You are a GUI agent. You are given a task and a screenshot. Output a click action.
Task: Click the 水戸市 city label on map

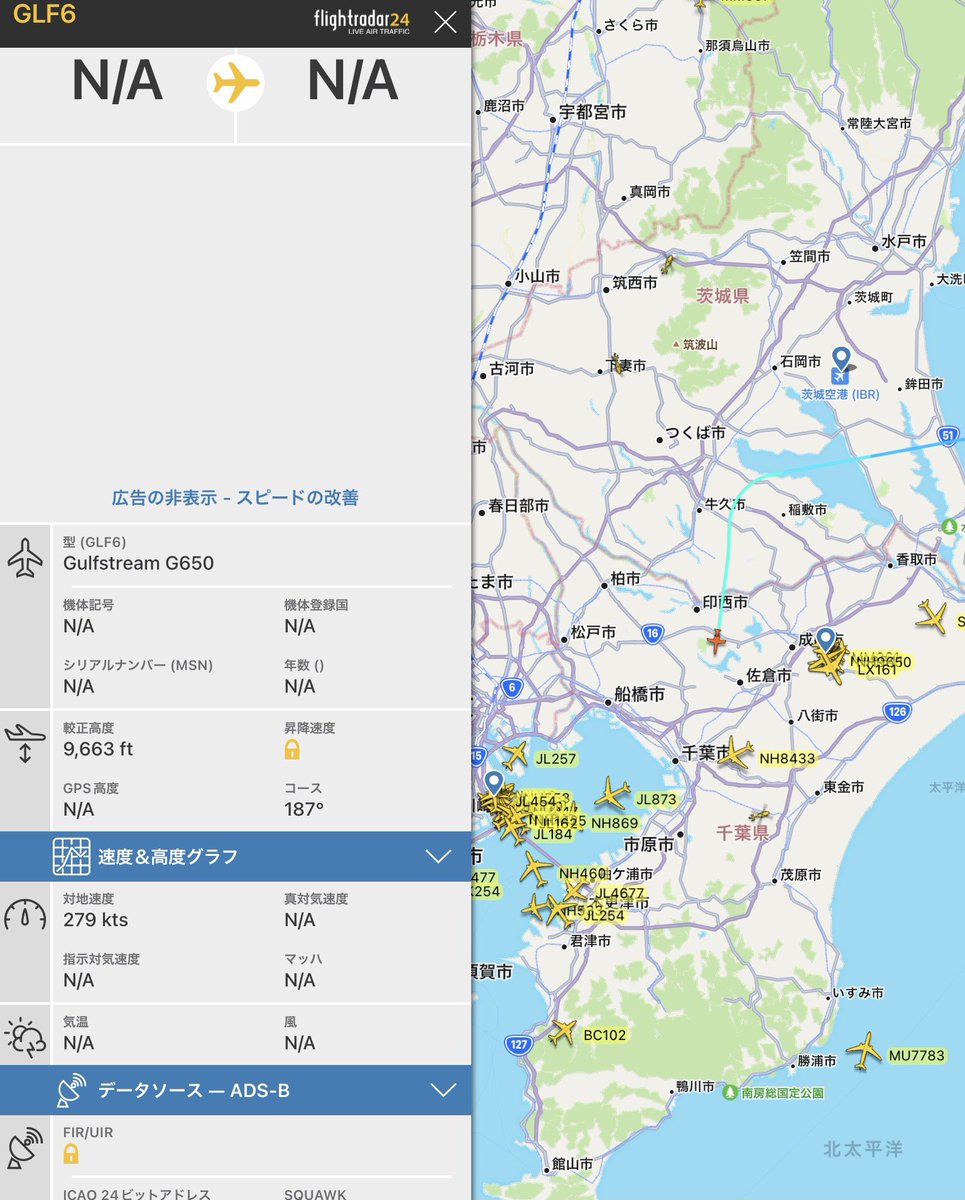903,242
